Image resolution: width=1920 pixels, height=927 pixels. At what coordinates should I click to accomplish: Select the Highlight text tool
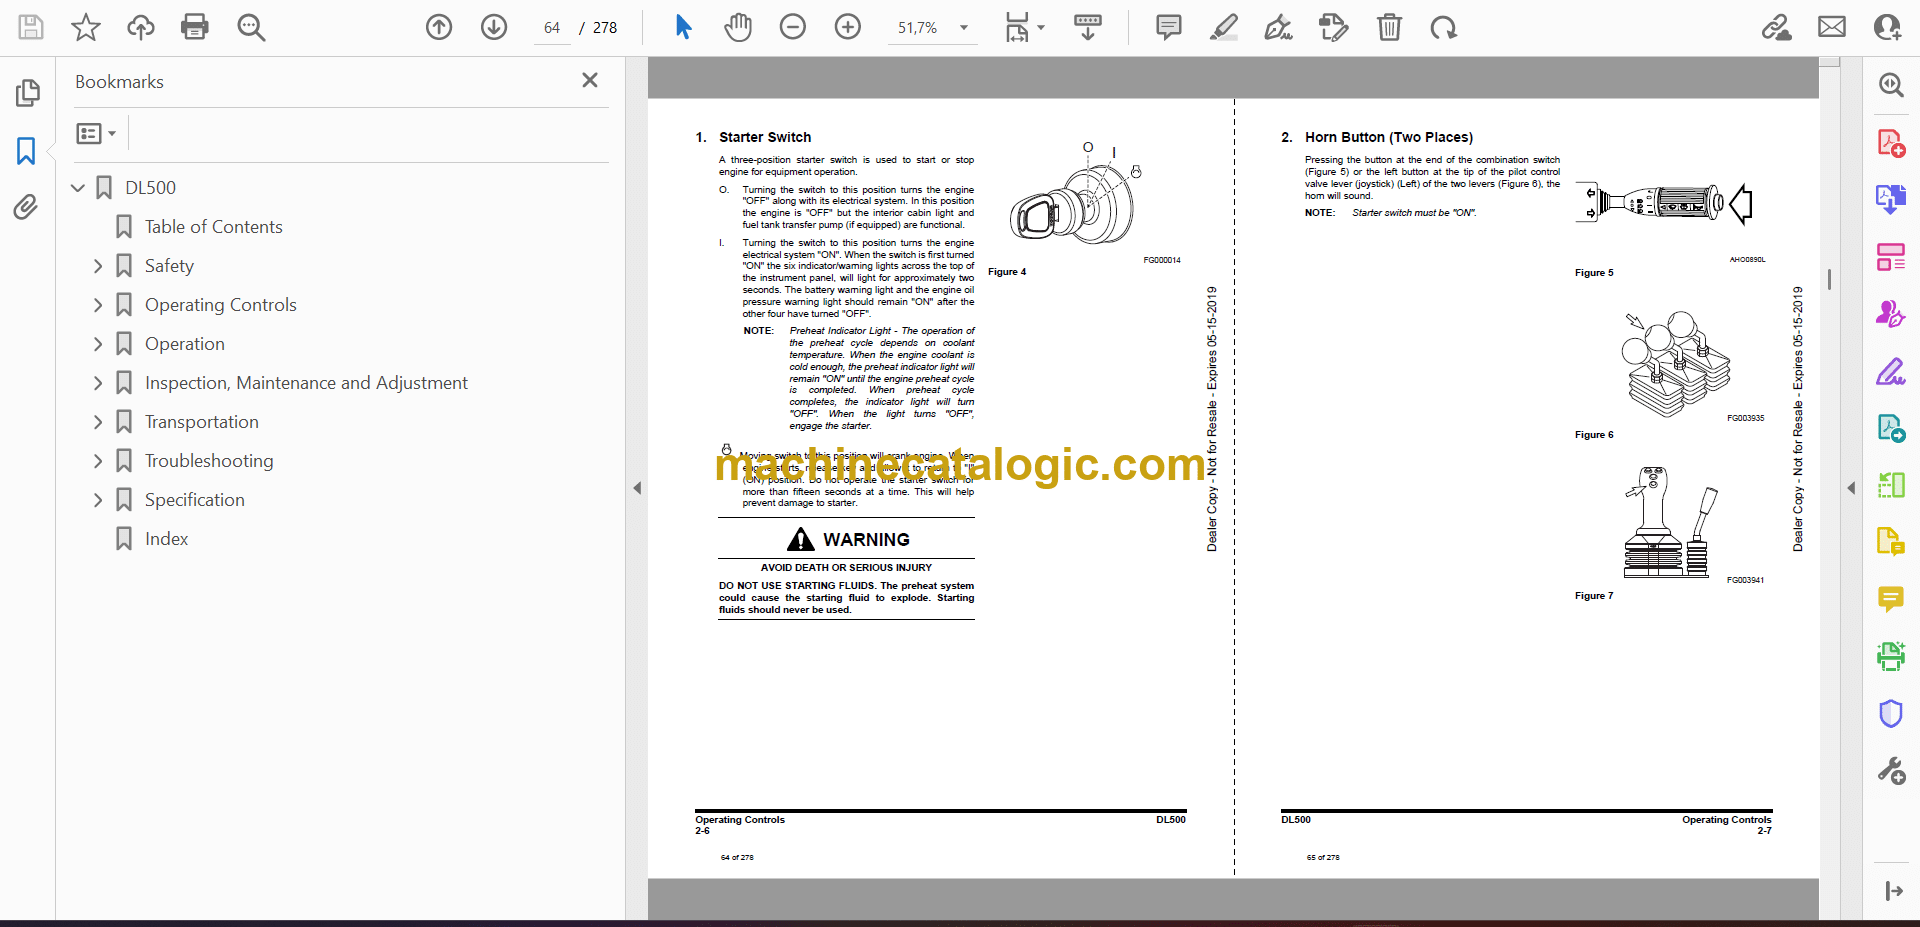pyautogui.click(x=1223, y=27)
